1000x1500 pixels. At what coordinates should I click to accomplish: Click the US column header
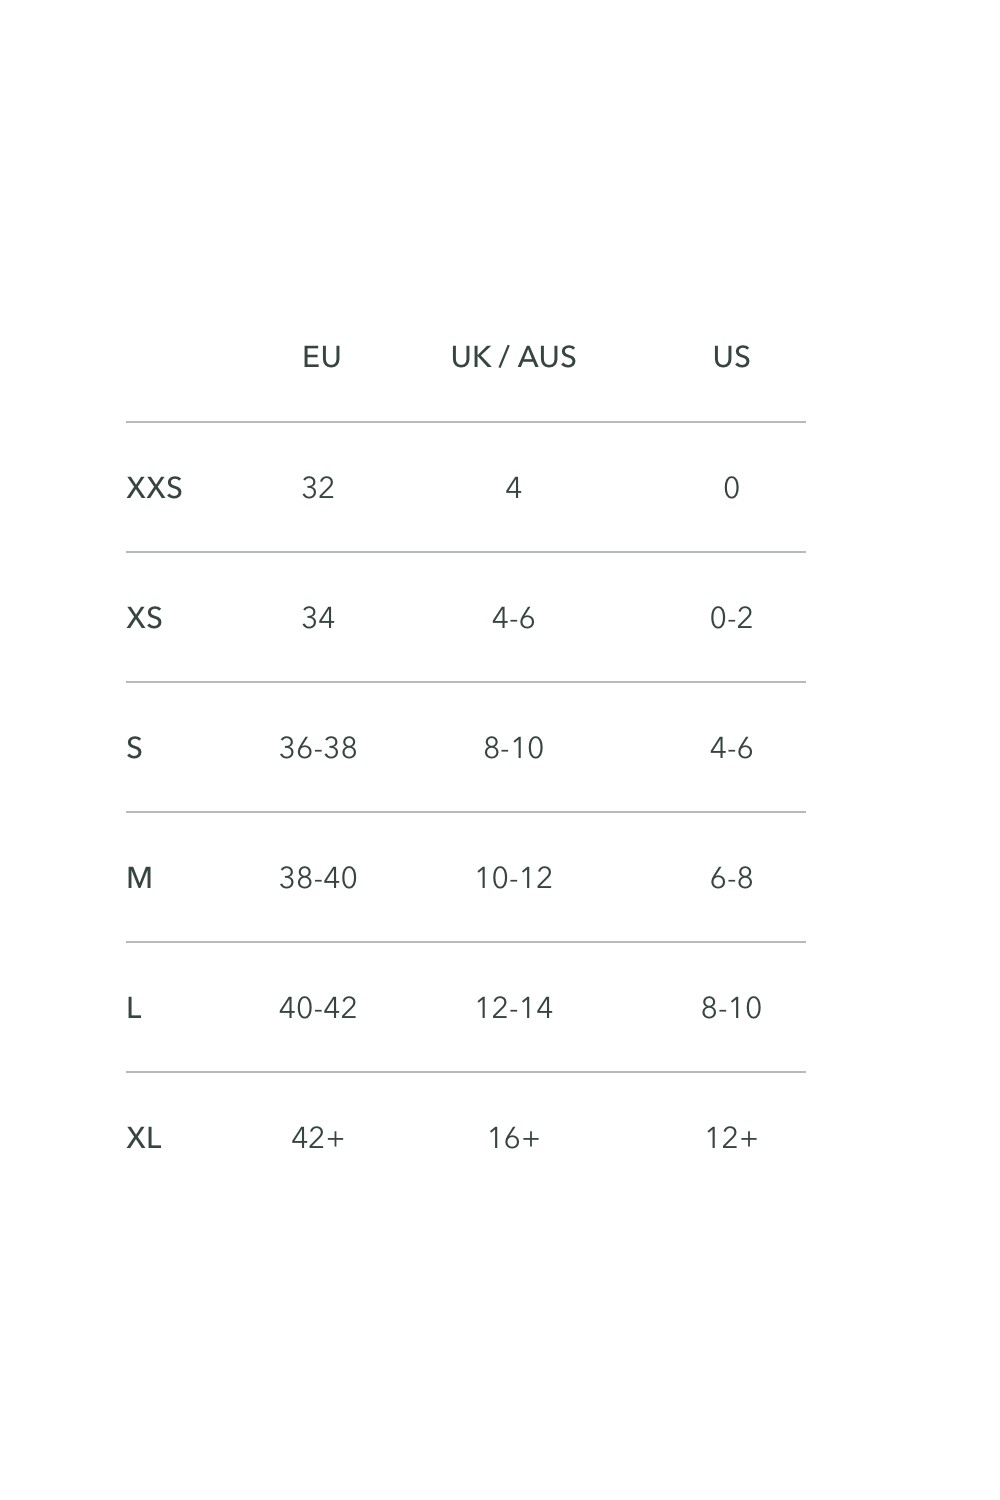tap(731, 357)
